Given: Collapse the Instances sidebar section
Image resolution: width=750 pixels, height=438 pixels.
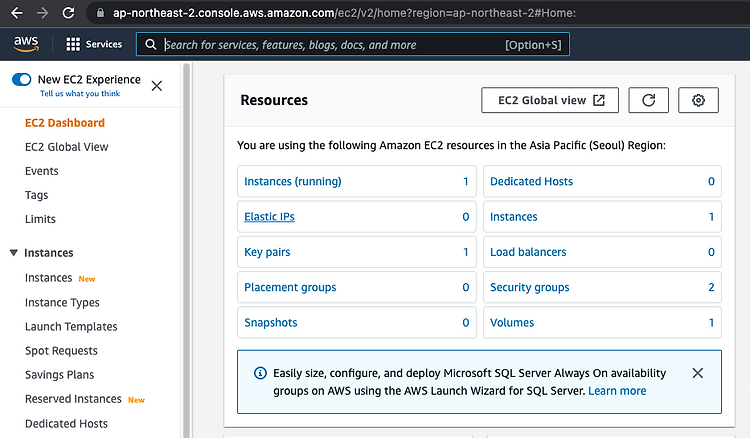Looking at the screenshot, I should (14, 254).
